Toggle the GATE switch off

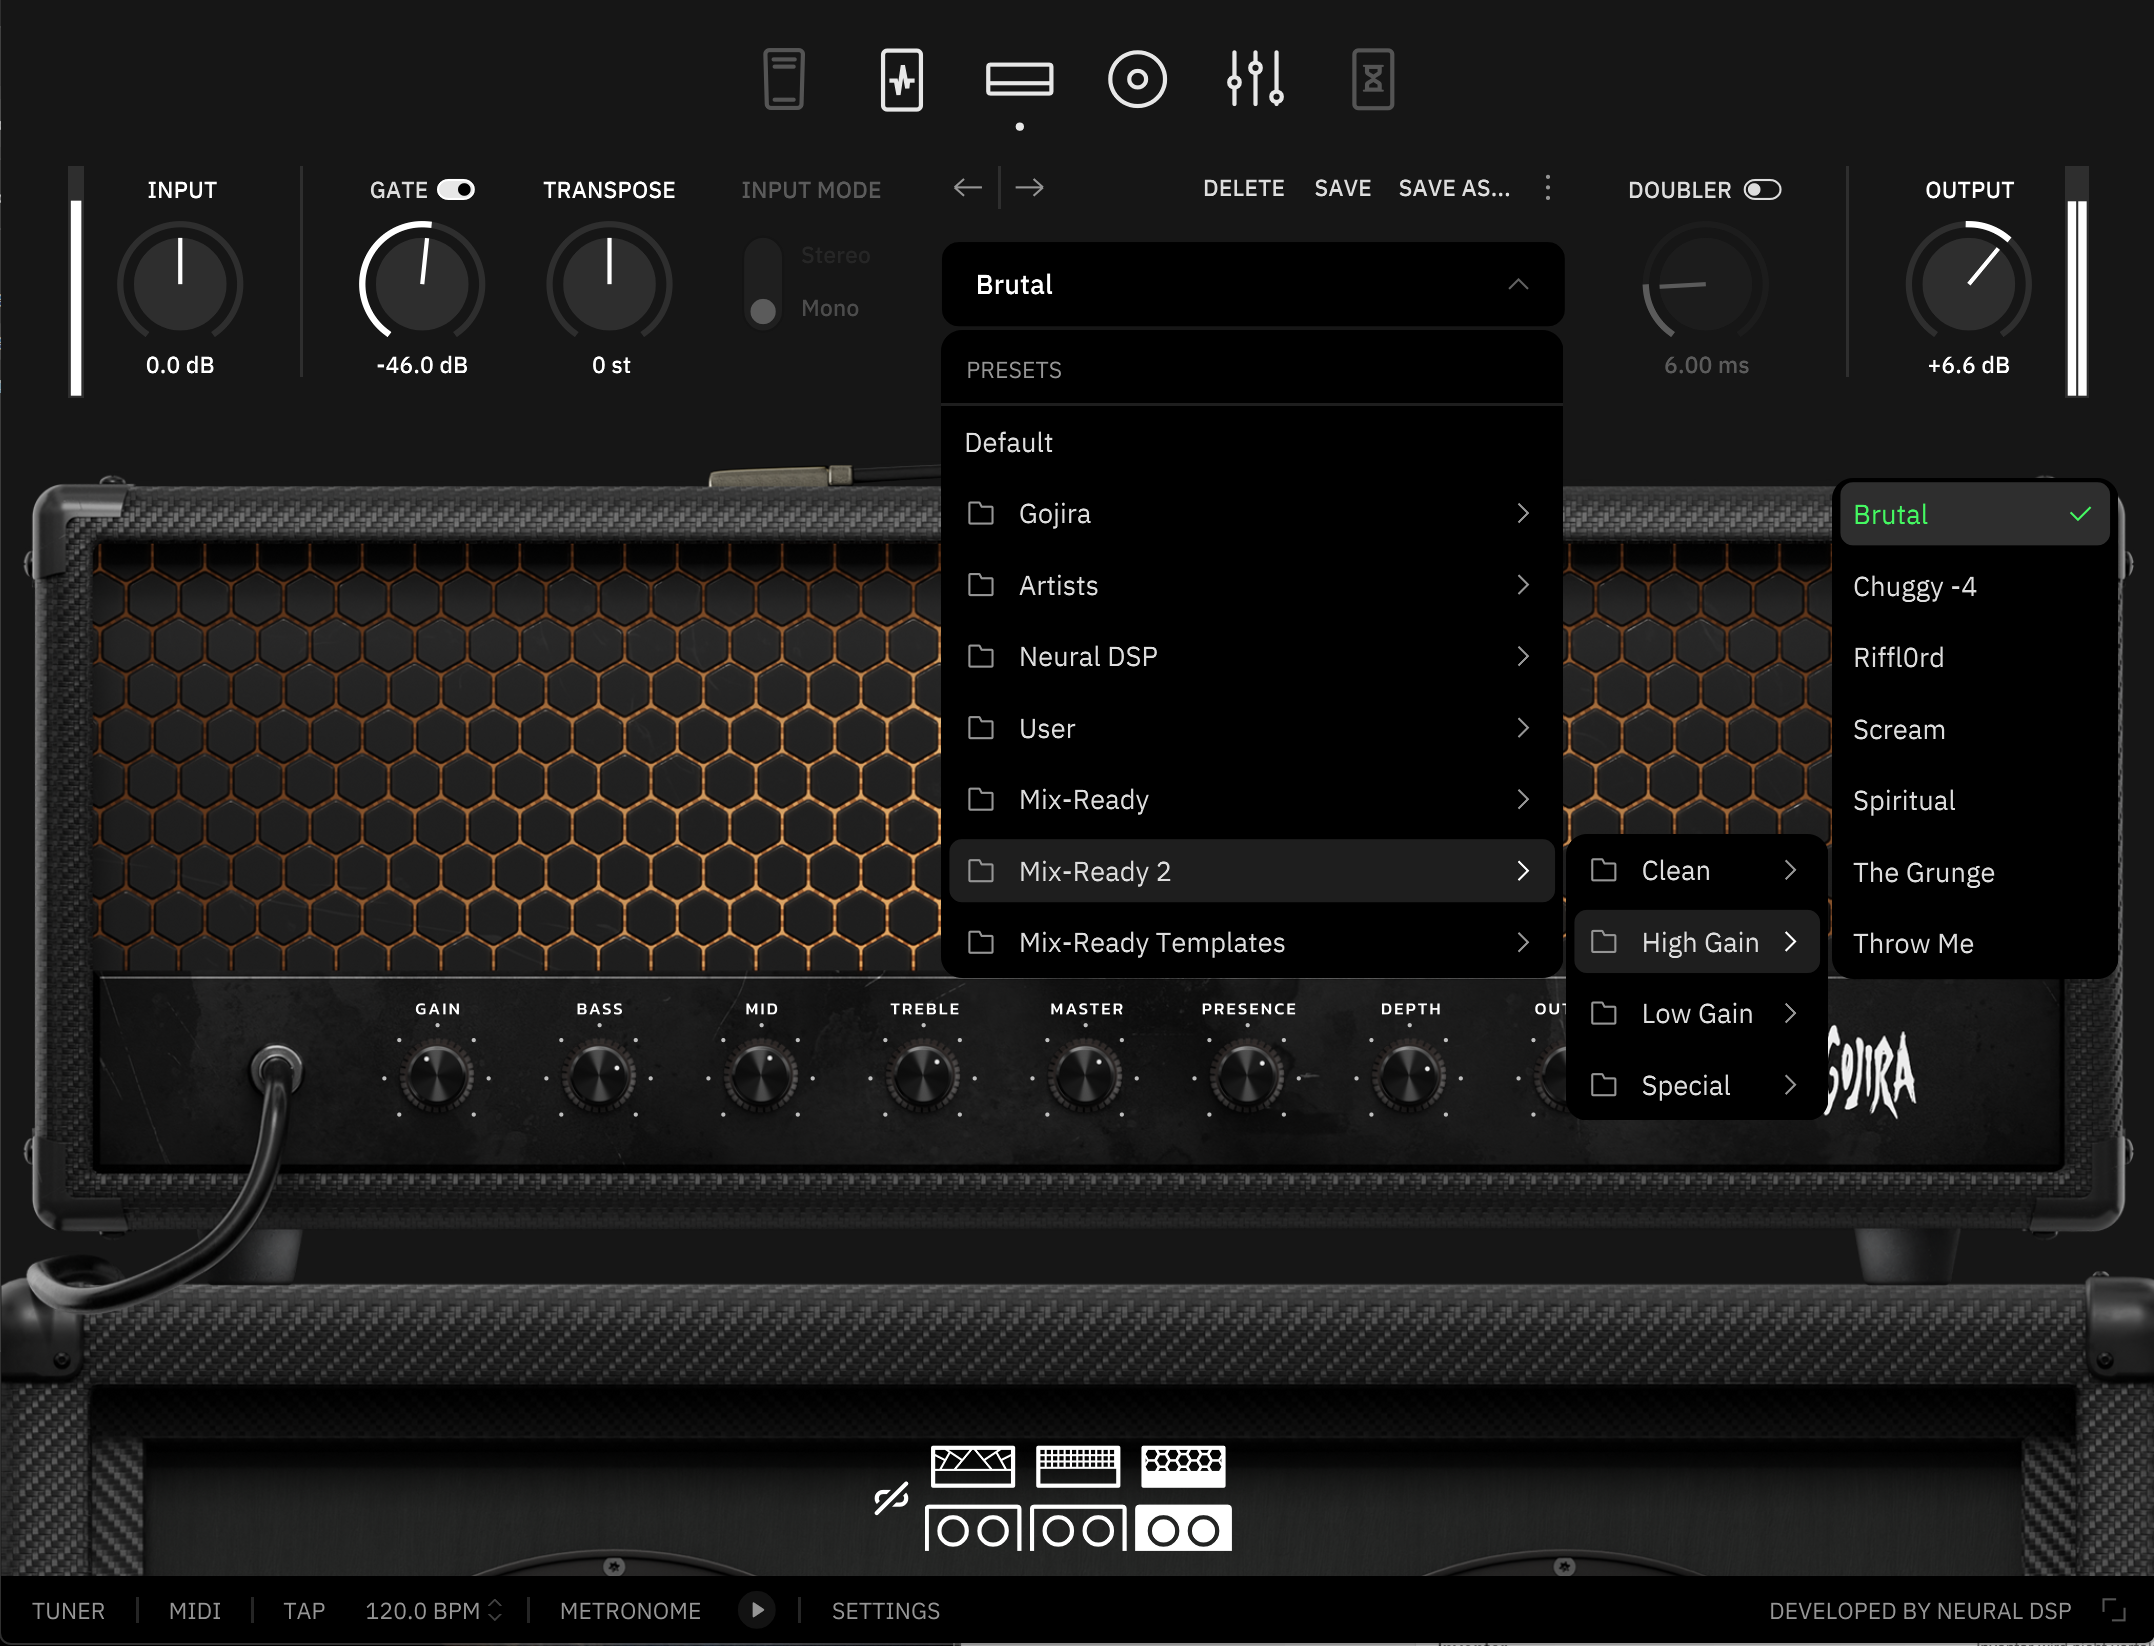point(458,189)
